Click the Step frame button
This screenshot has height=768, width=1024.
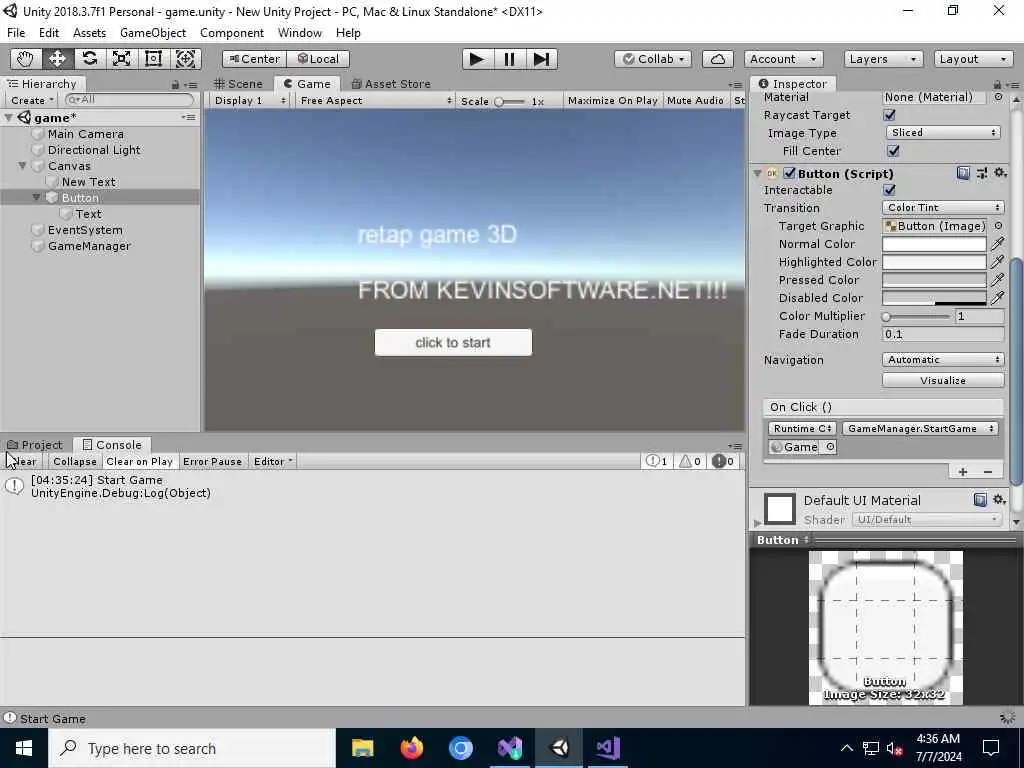tap(541, 59)
